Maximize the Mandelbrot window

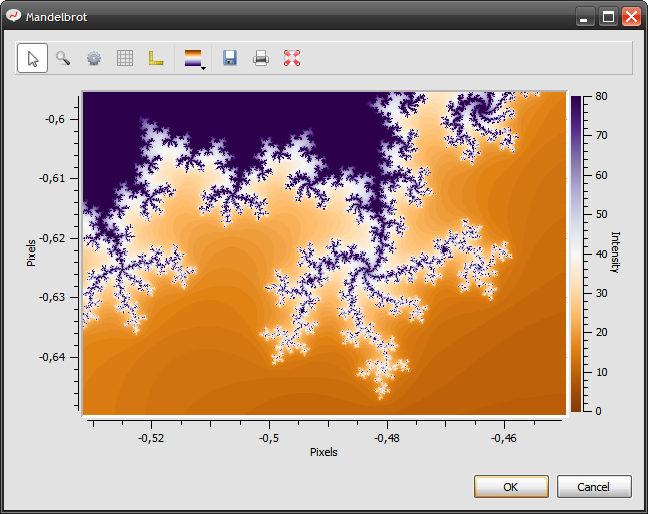[x=608, y=16]
